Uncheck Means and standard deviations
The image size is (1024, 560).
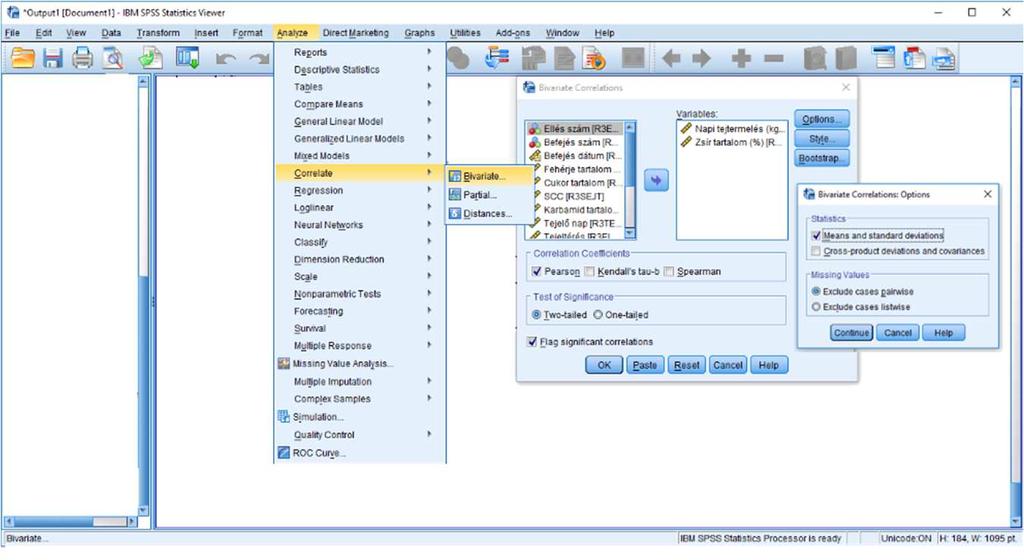click(x=816, y=236)
